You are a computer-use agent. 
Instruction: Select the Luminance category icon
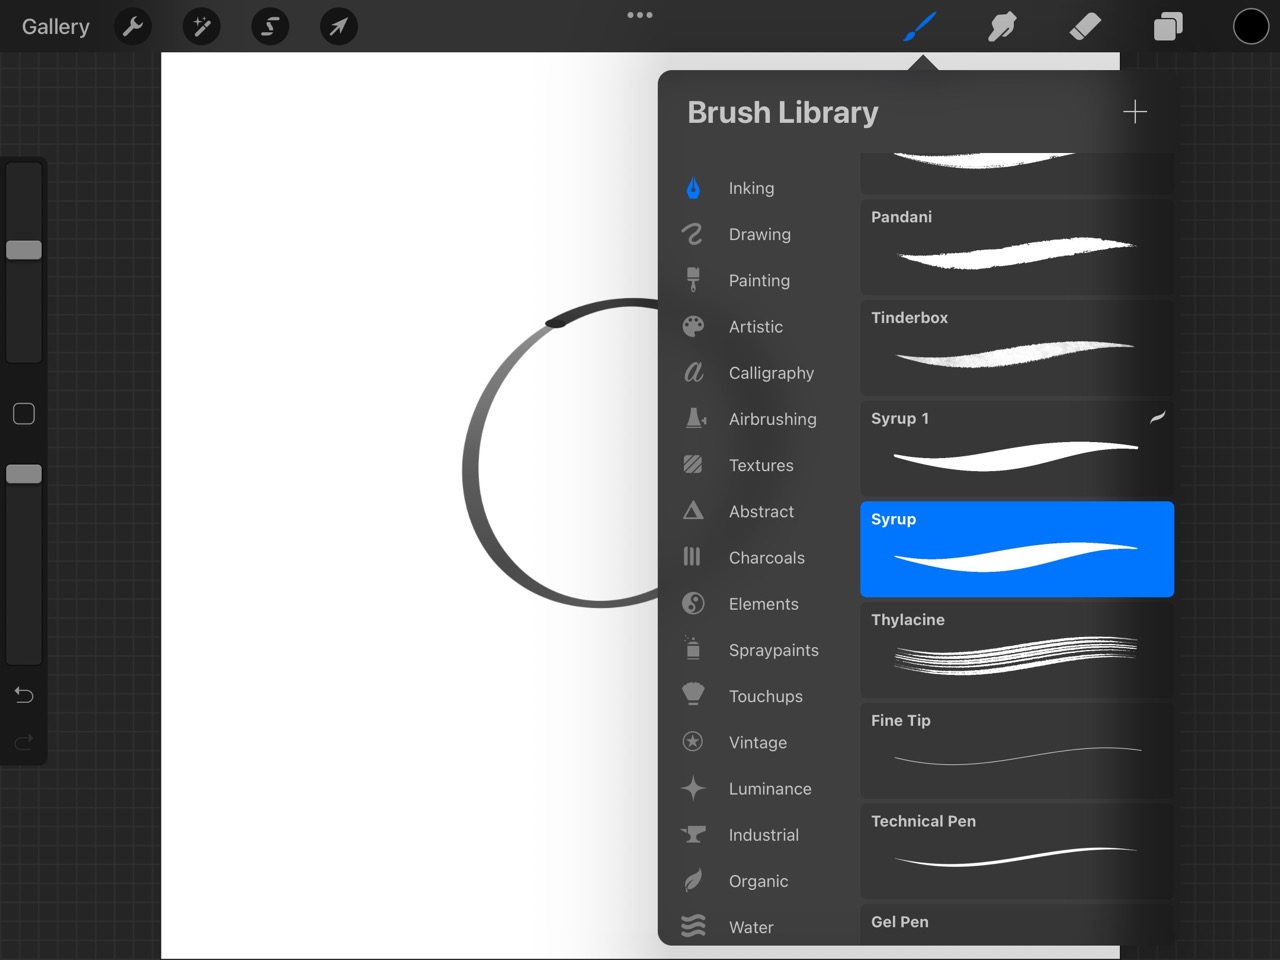pos(693,788)
